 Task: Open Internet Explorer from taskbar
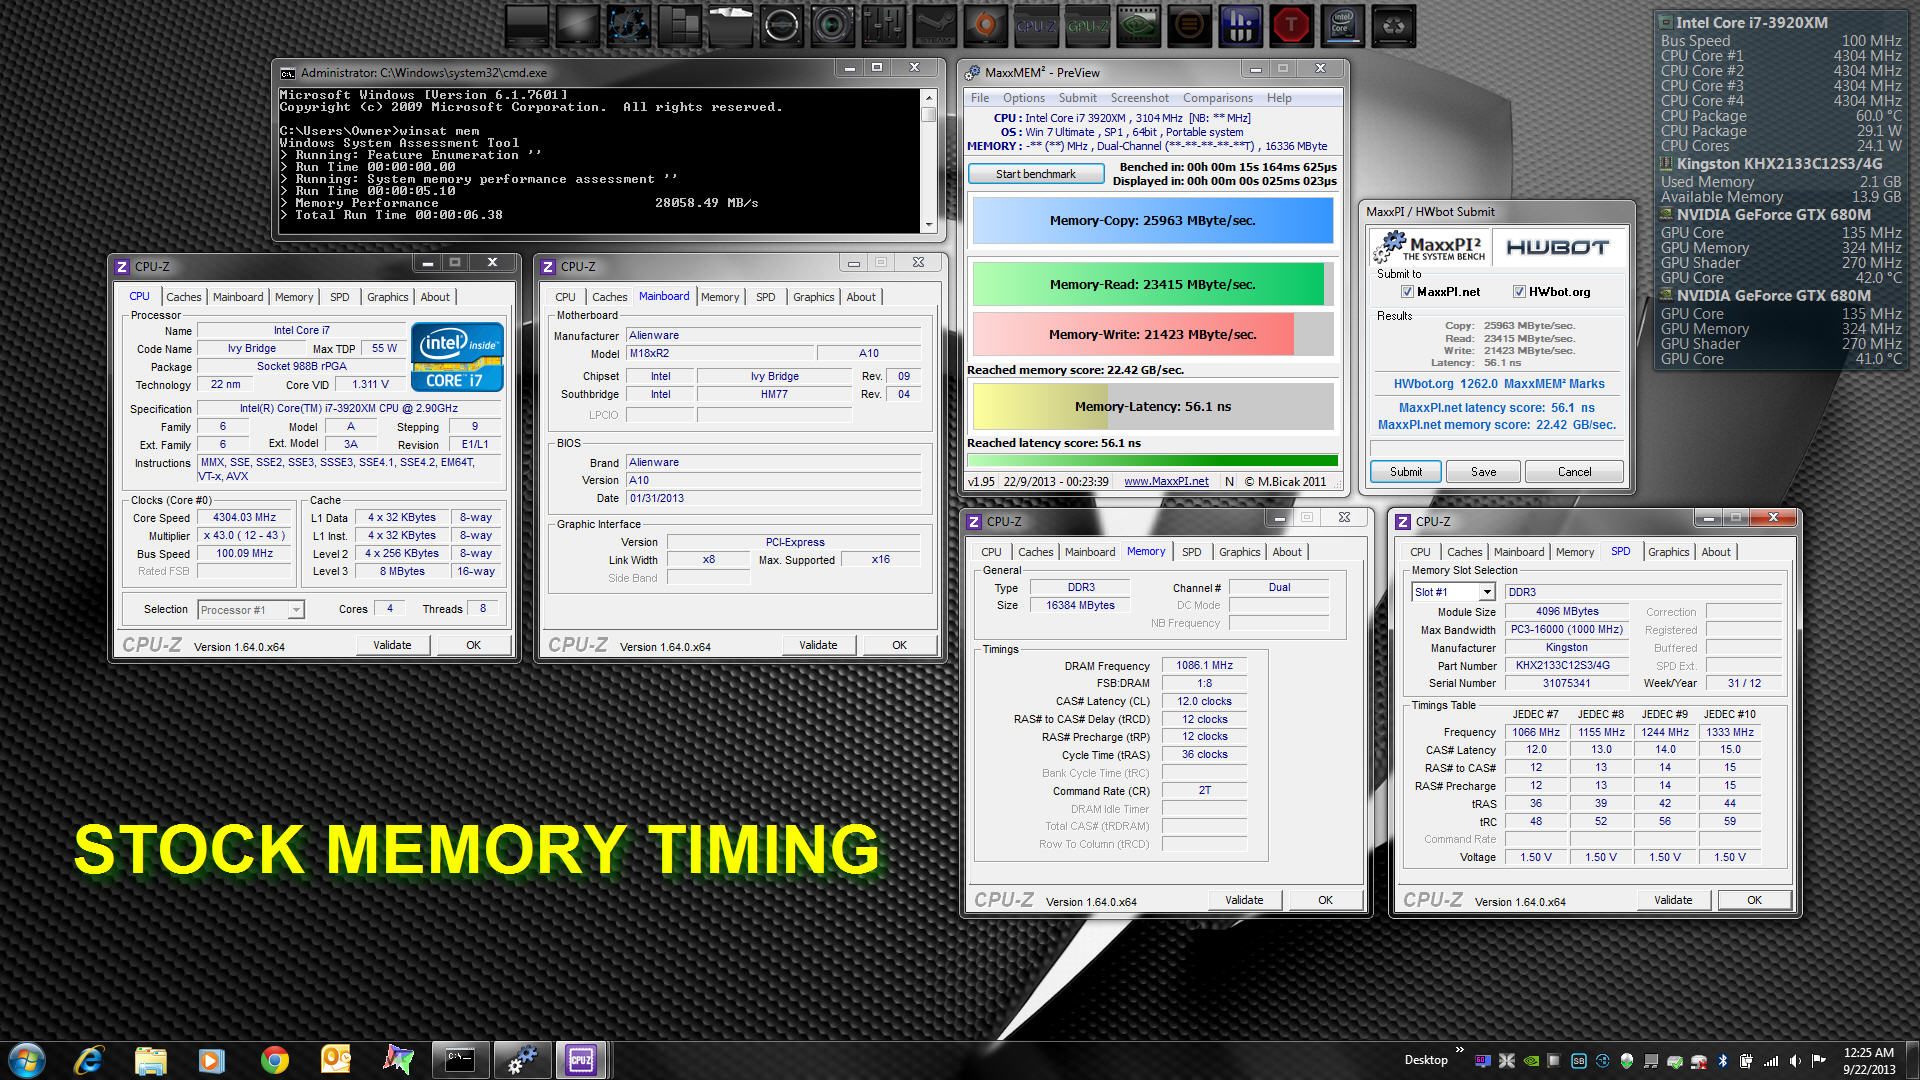coord(89,1060)
